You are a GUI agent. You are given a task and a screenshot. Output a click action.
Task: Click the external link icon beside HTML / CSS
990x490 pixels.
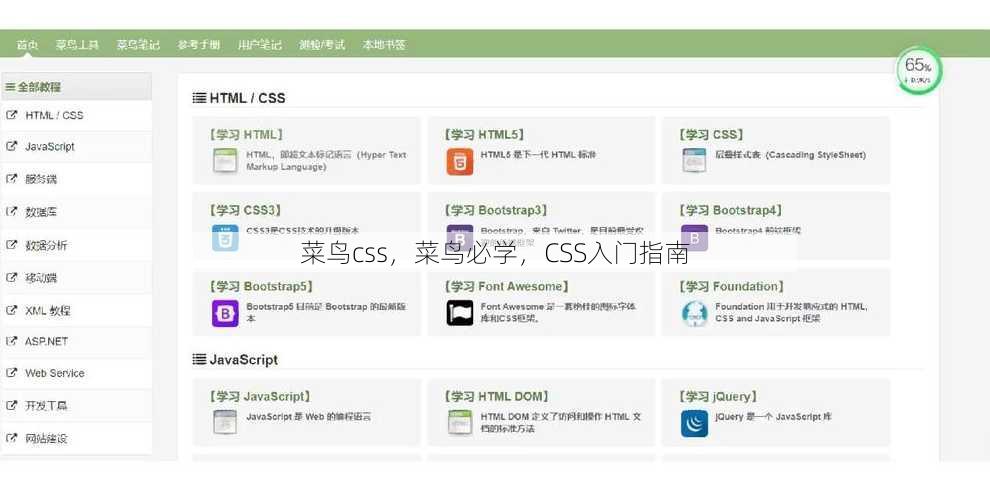(11, 115)
